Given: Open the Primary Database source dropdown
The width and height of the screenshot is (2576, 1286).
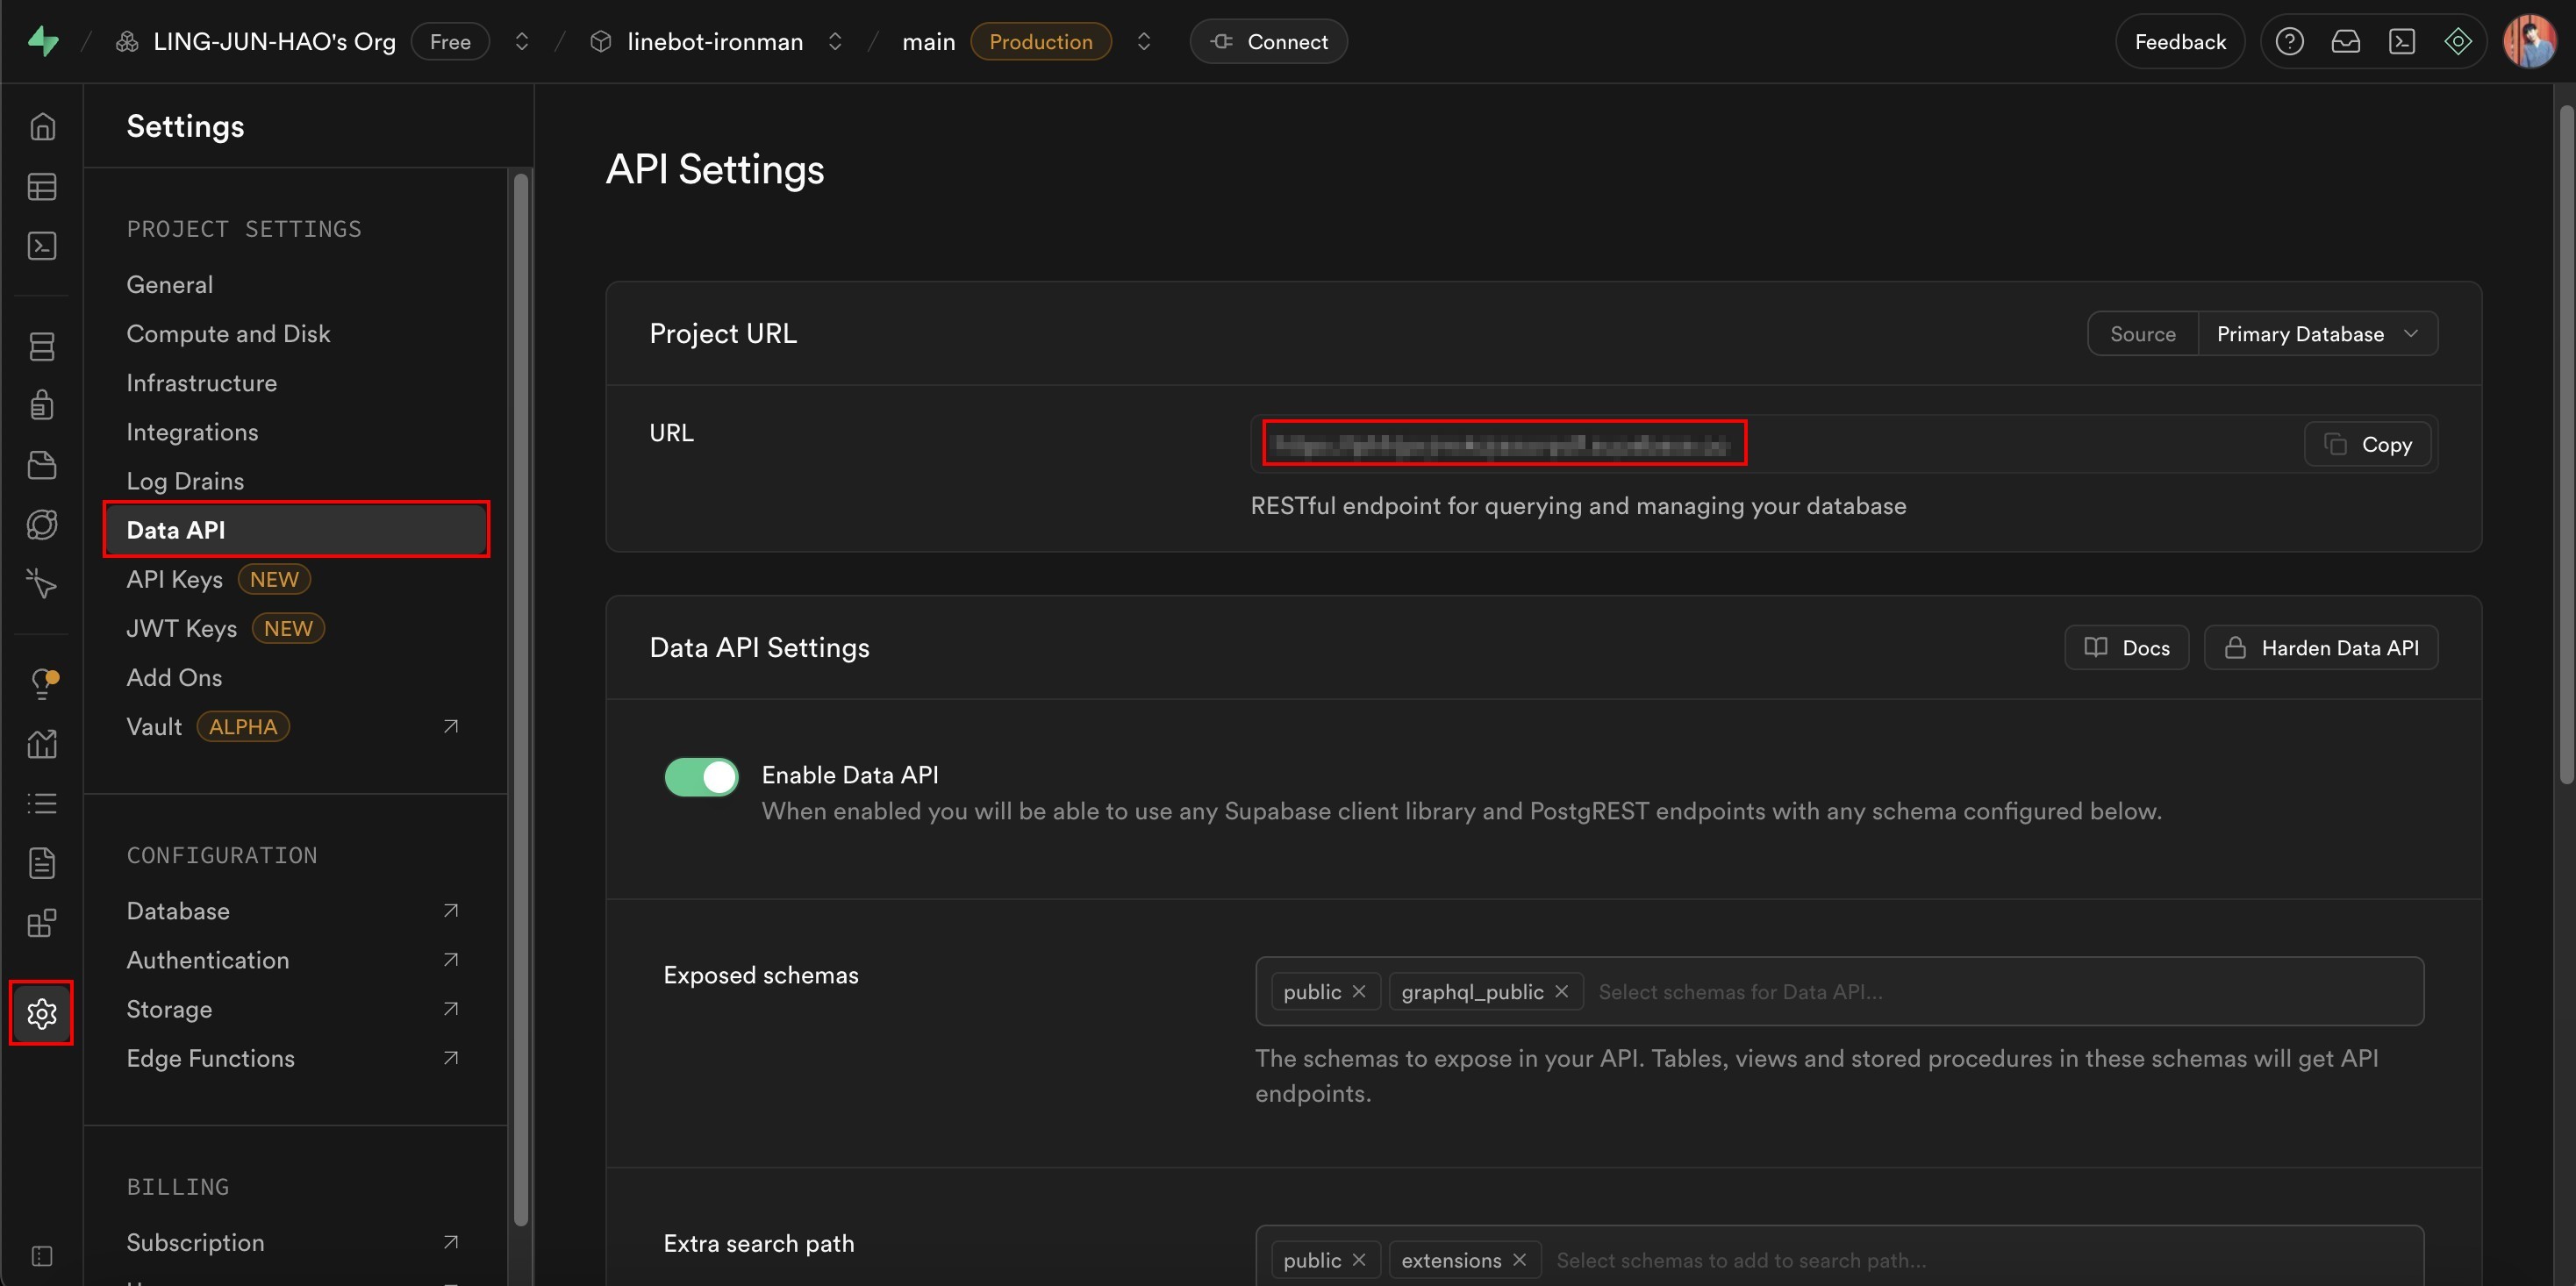Looking at the screenshot, I should (2316, 334).
